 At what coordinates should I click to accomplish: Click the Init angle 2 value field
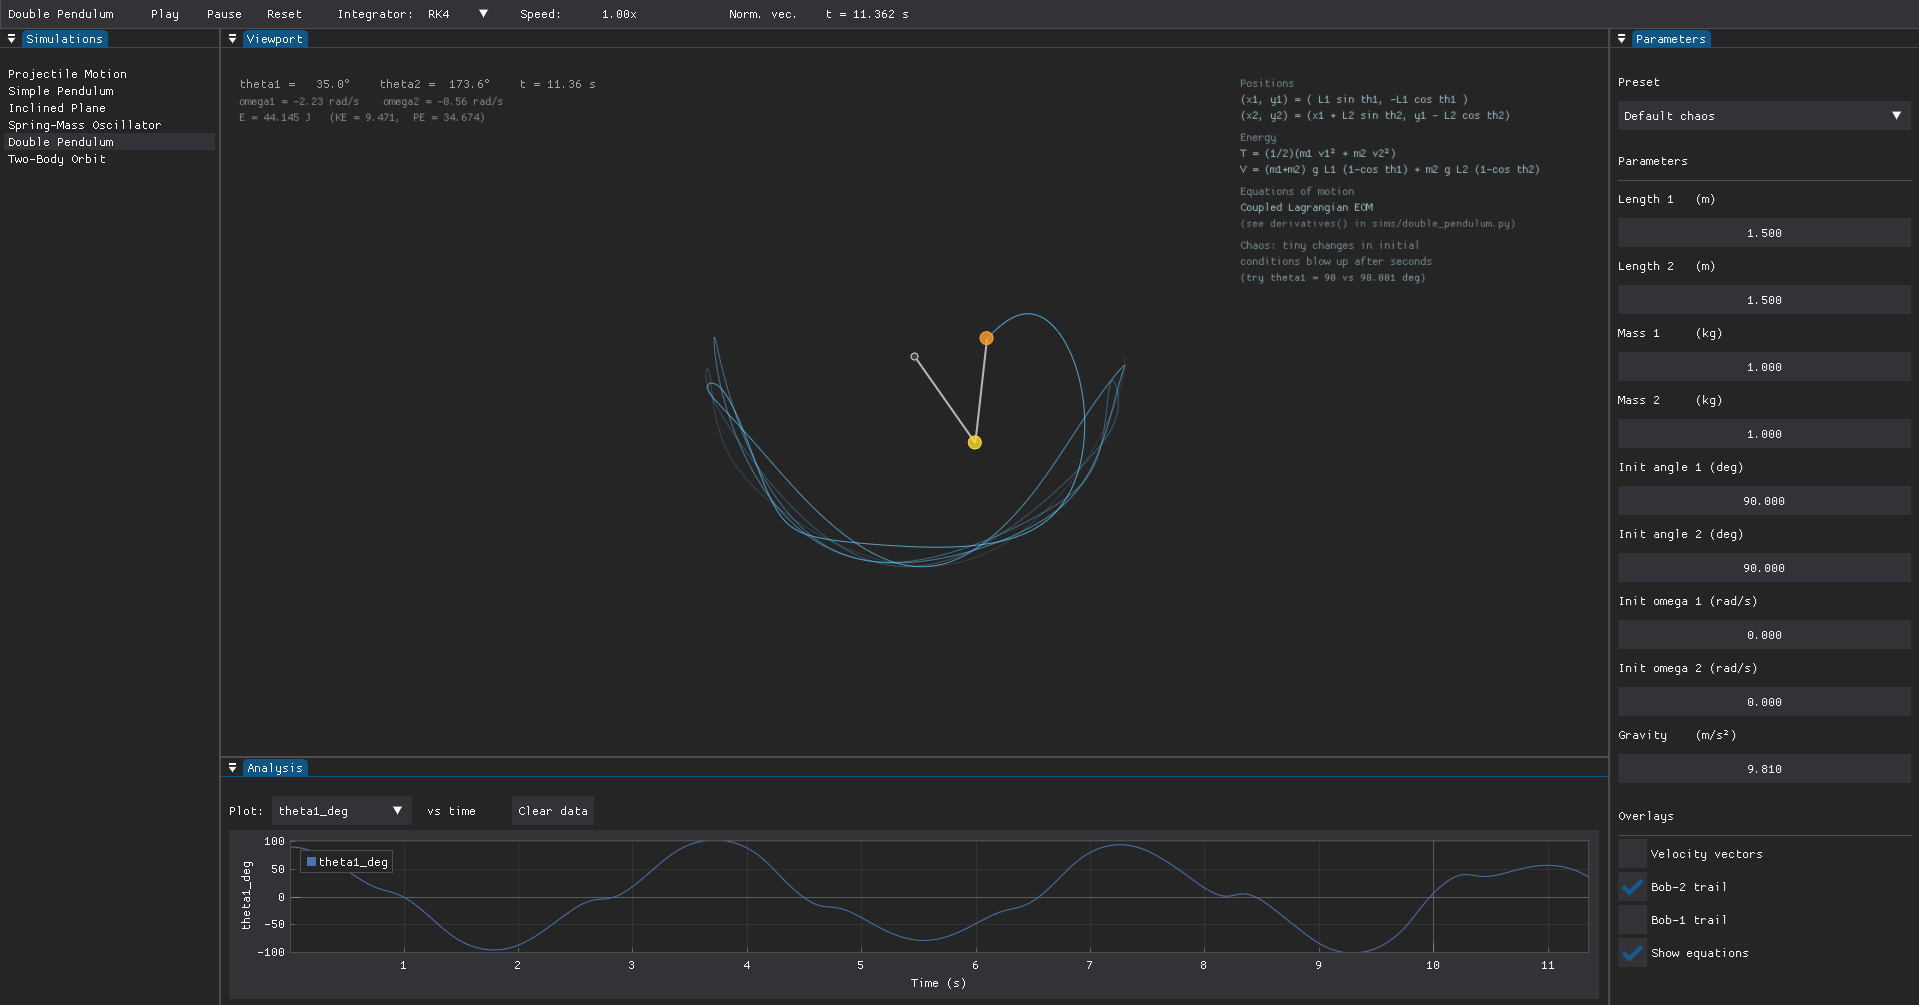(x=1764, y=568)
